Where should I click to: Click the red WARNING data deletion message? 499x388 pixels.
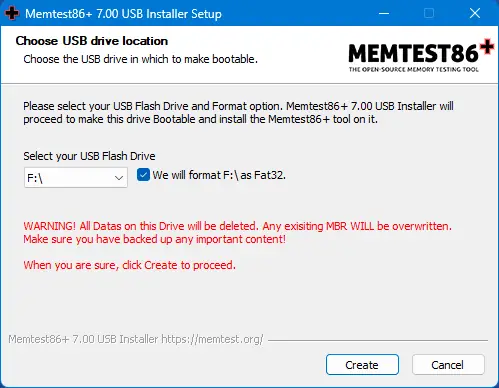237,233
